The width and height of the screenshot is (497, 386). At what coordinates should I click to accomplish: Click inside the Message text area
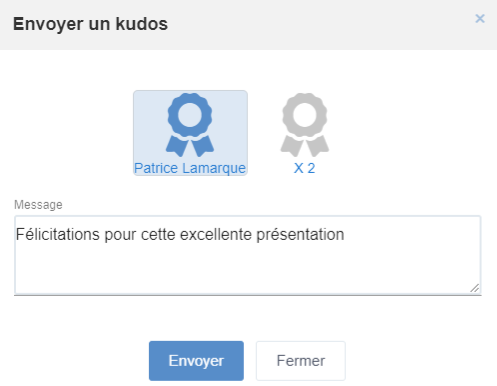248,255
